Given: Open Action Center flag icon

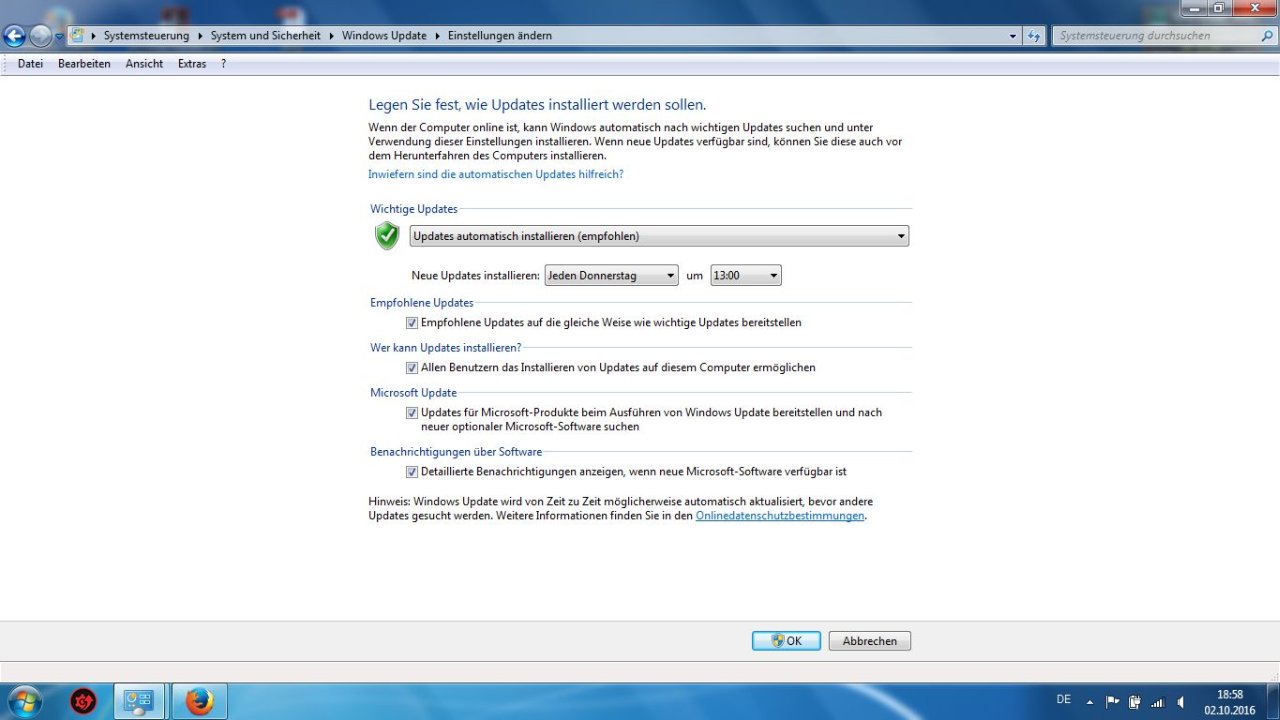Looking at the screenshot, I should pyautogui.click(x=1112, y=702).
